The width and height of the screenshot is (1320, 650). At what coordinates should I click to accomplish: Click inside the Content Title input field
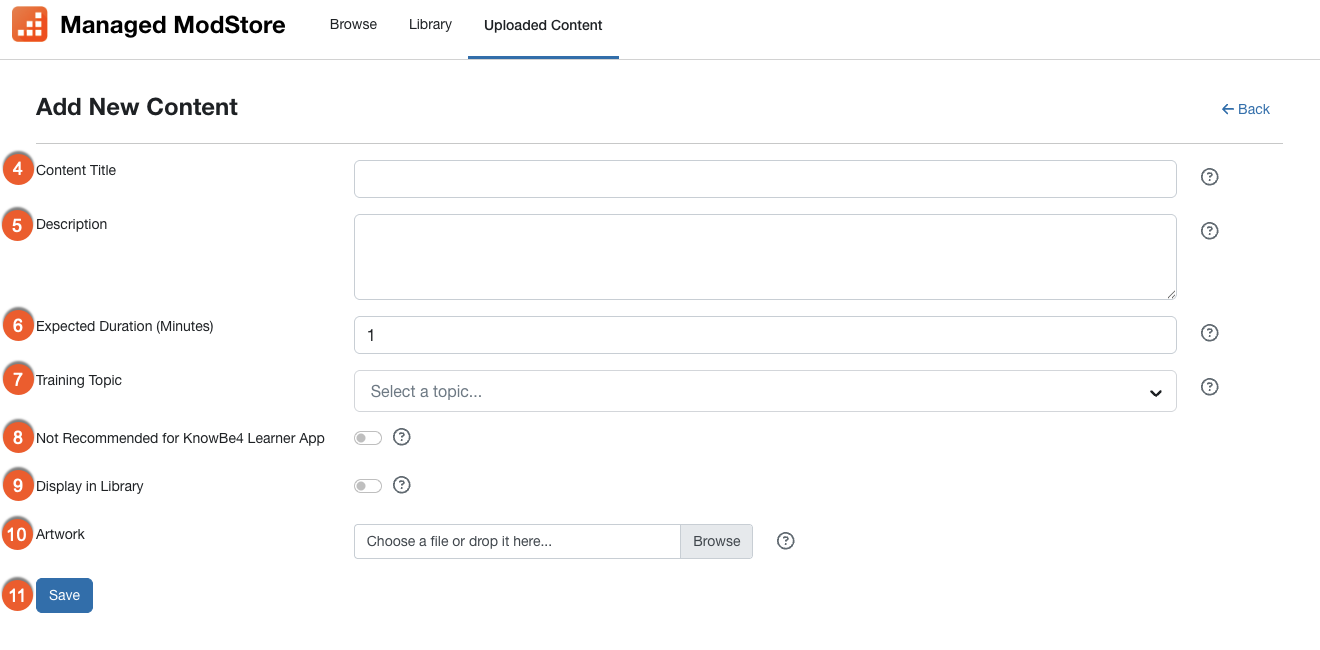tap(765, 178)
